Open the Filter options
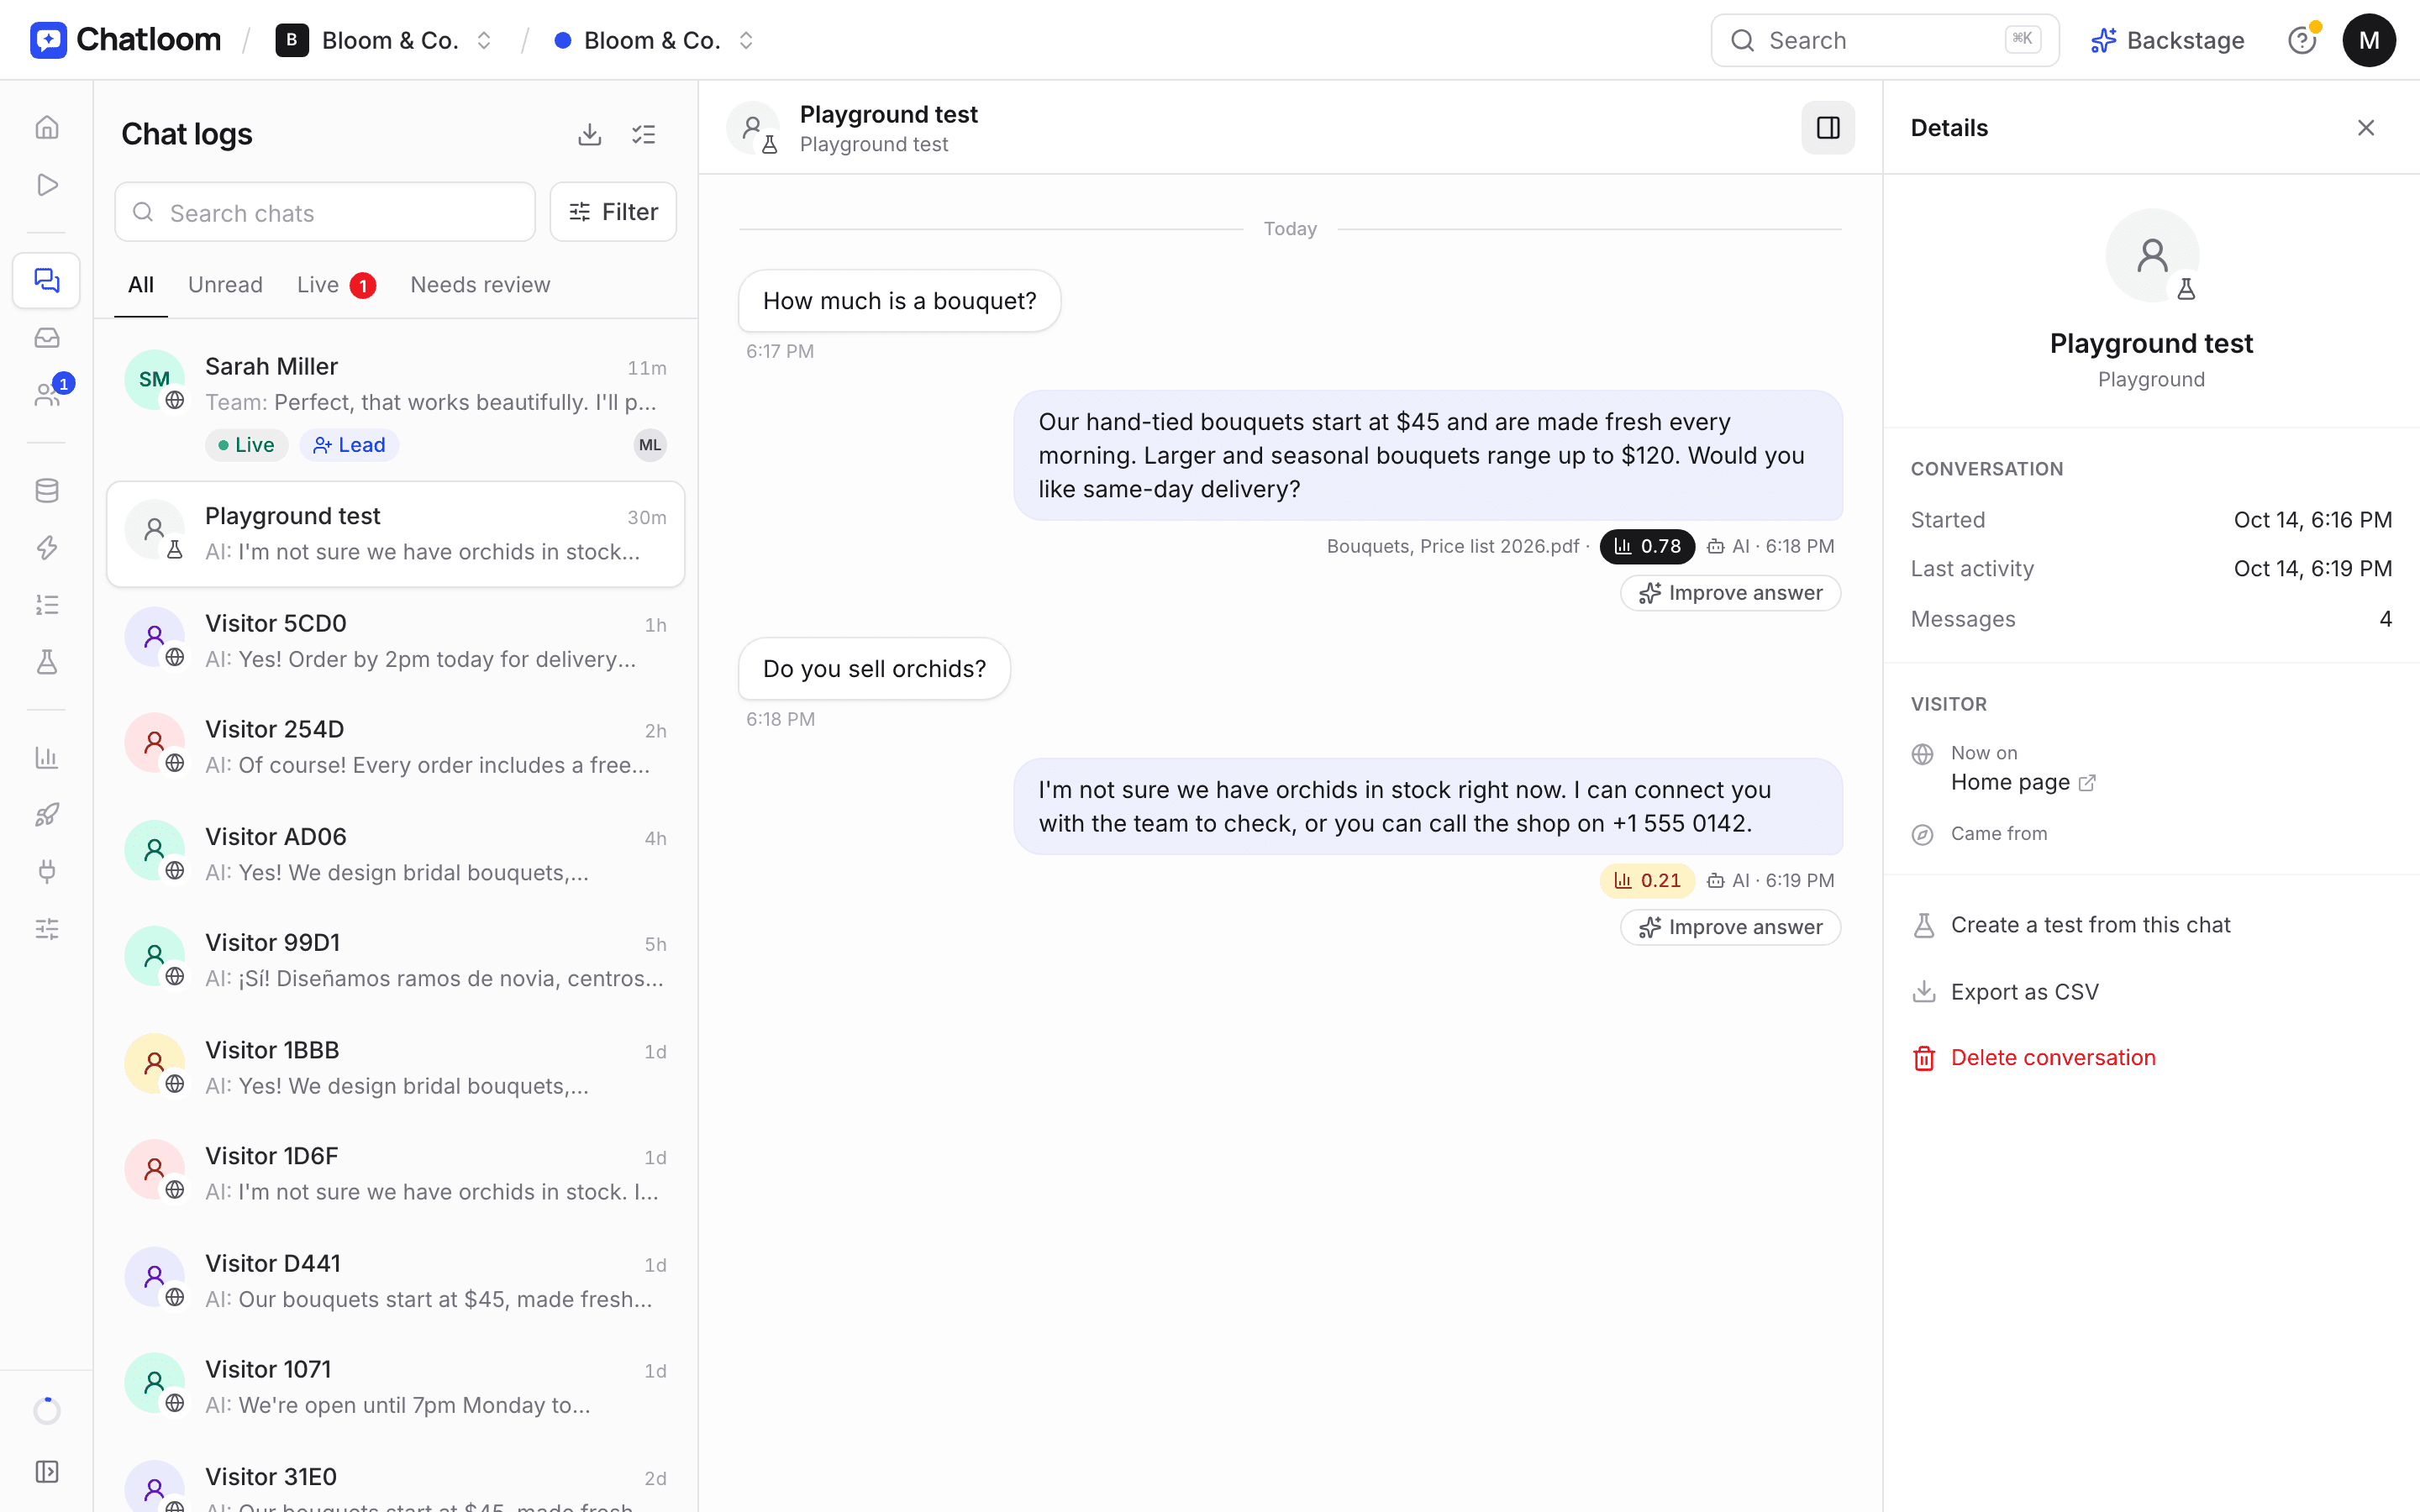 (x=613, y=212)
